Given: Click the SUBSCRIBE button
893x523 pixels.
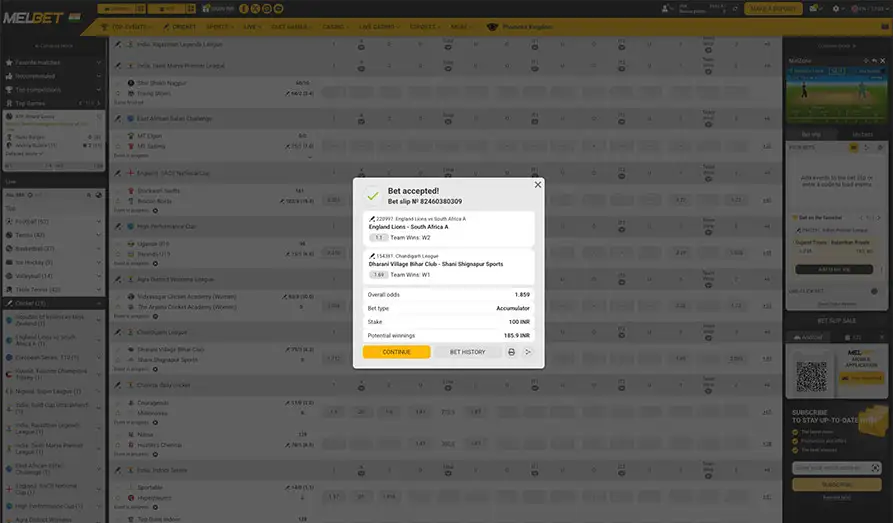Looking at the screenshot, I should [x=837, y=484].
